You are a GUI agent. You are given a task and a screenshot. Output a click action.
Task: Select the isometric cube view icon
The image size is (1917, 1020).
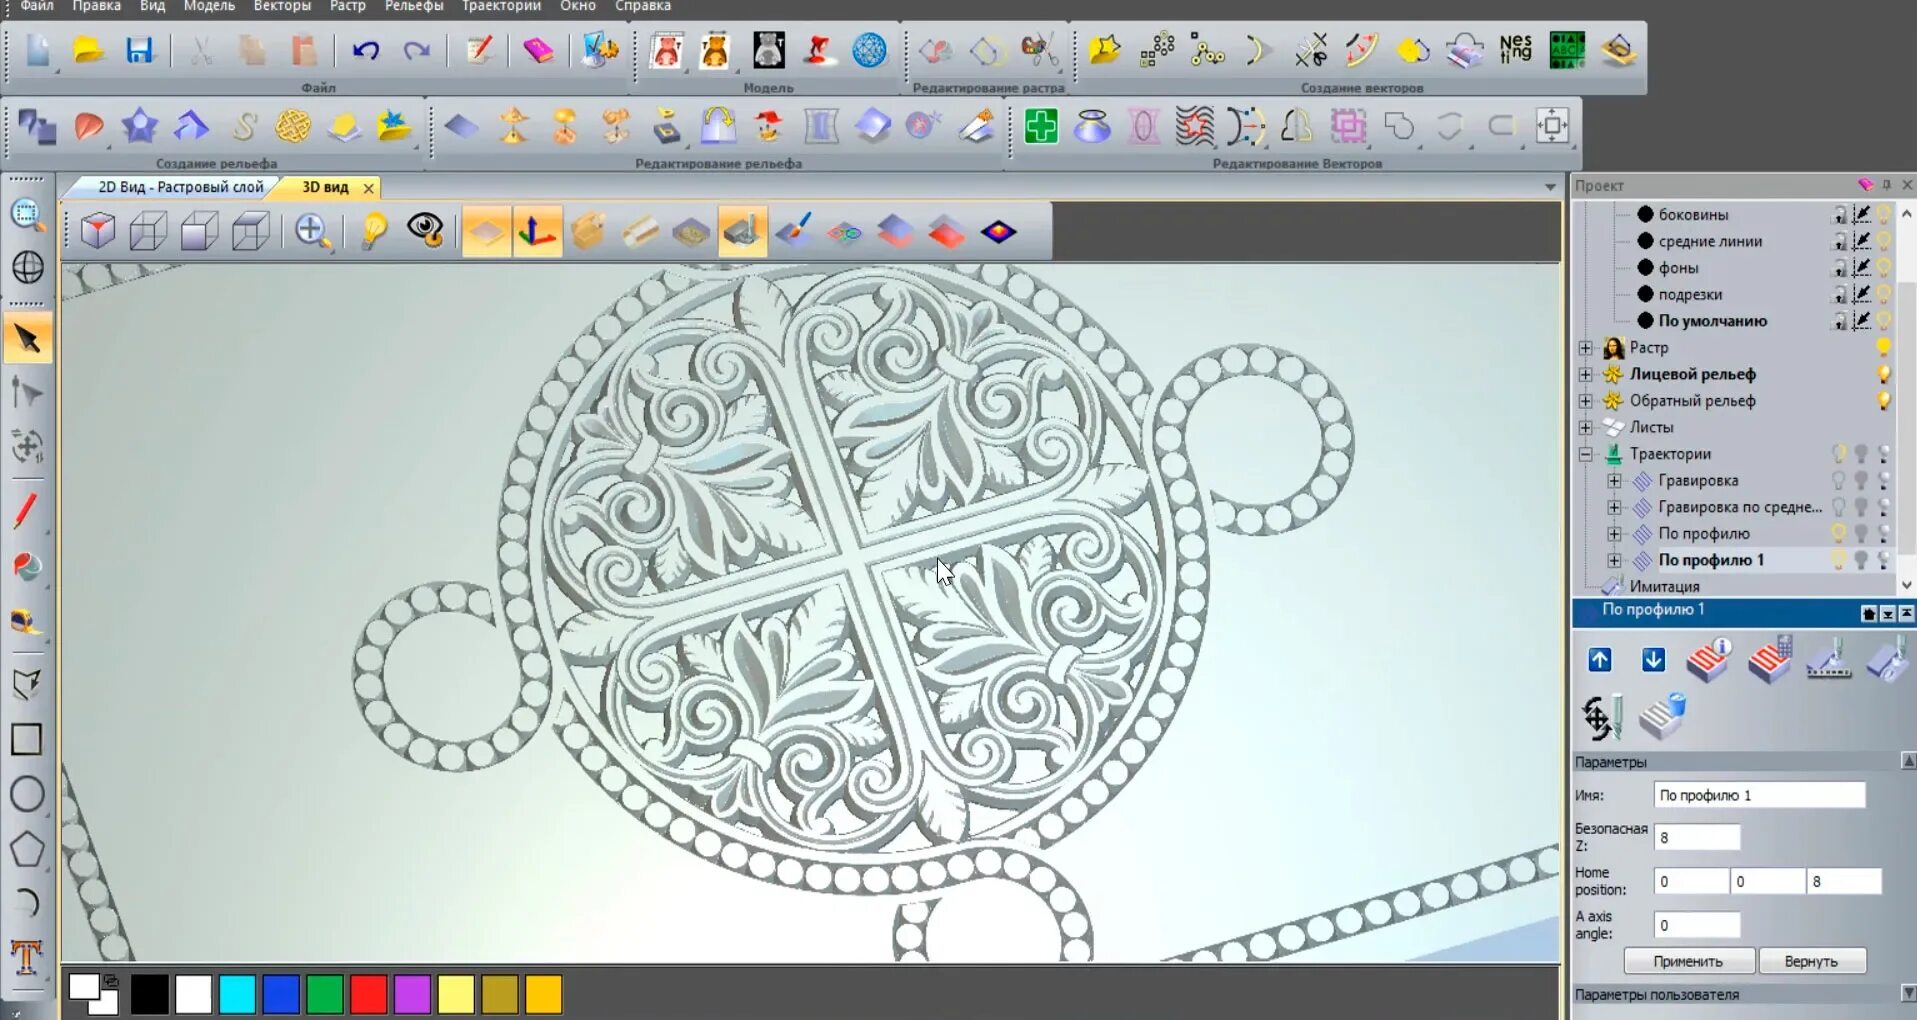[x=98, y=231]
